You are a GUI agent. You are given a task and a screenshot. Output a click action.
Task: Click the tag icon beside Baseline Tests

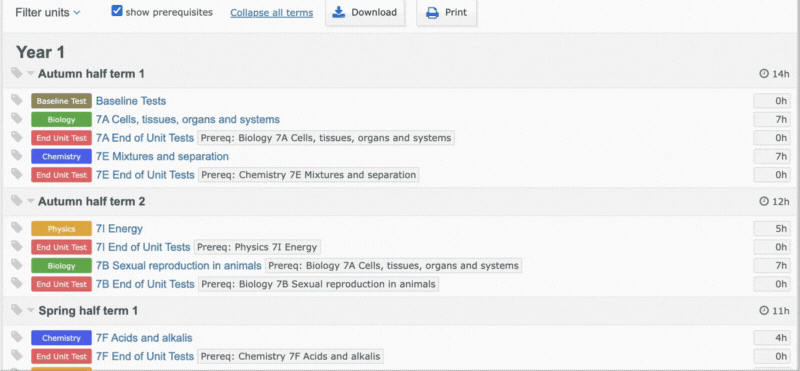click(17, 100)
